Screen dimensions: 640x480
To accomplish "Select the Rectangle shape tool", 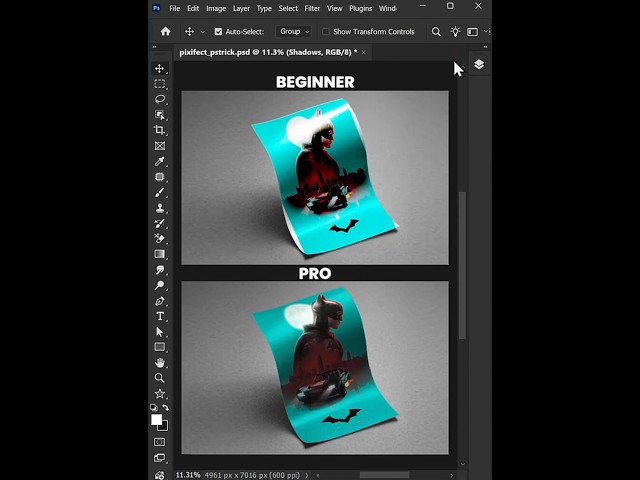I will tap(160, 347).
